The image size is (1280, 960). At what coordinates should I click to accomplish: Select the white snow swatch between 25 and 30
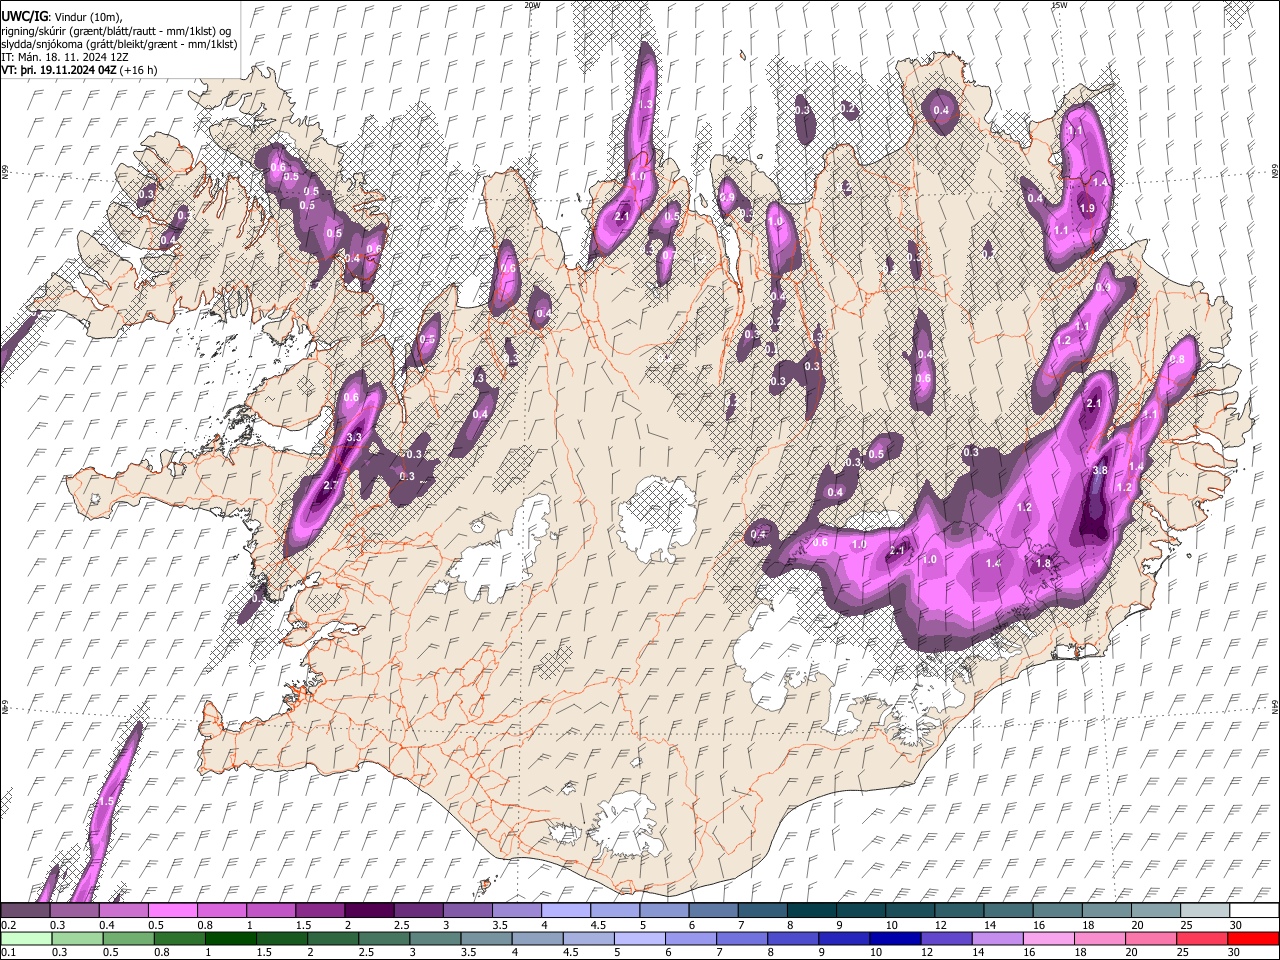[x=1206, y=911]
